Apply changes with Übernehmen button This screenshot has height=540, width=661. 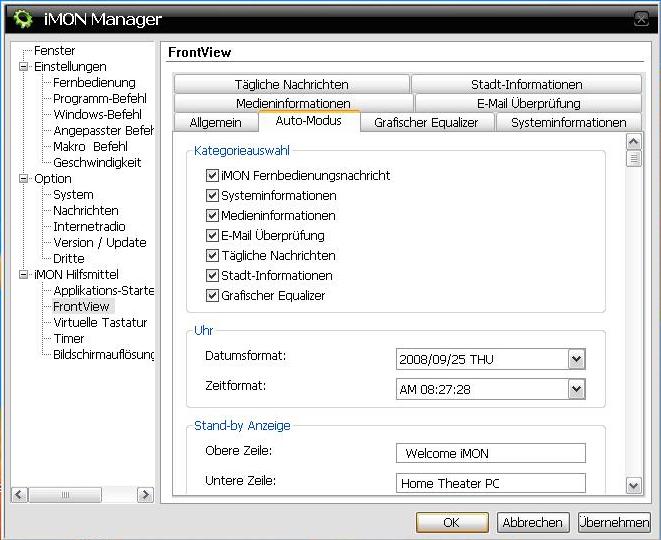614,522
